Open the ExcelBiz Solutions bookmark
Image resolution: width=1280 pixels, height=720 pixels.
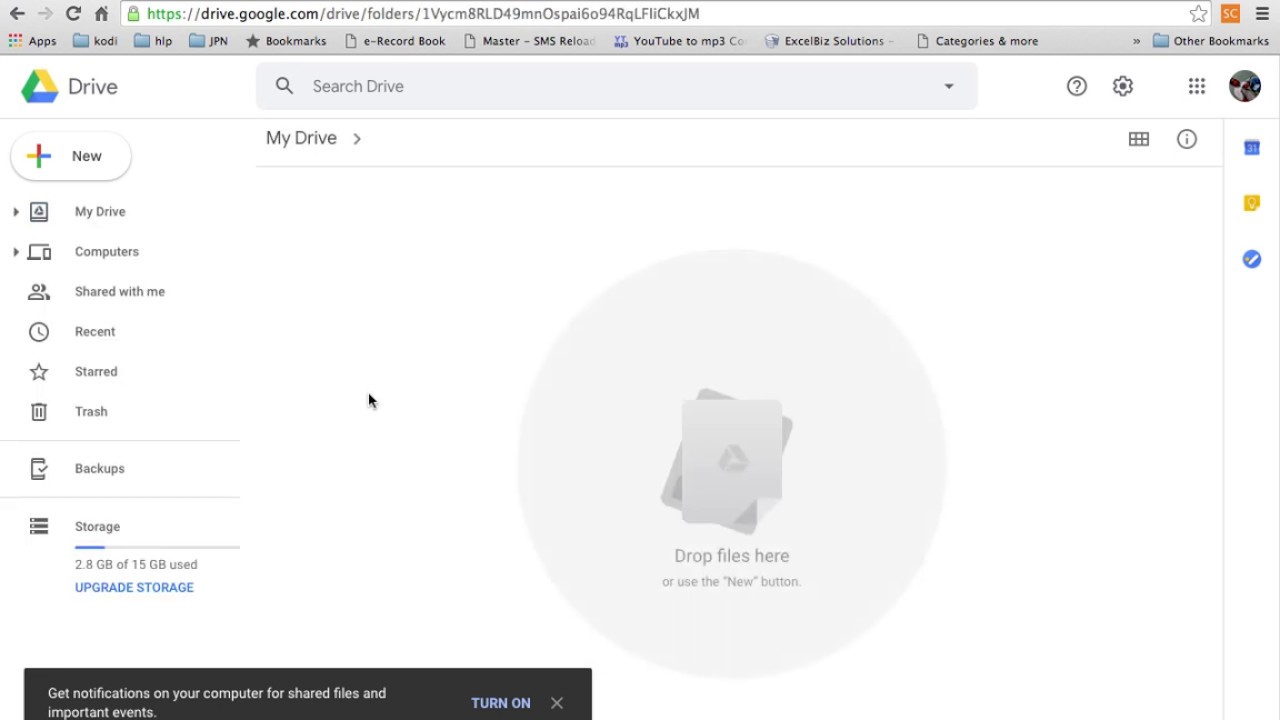coord(830,41)
